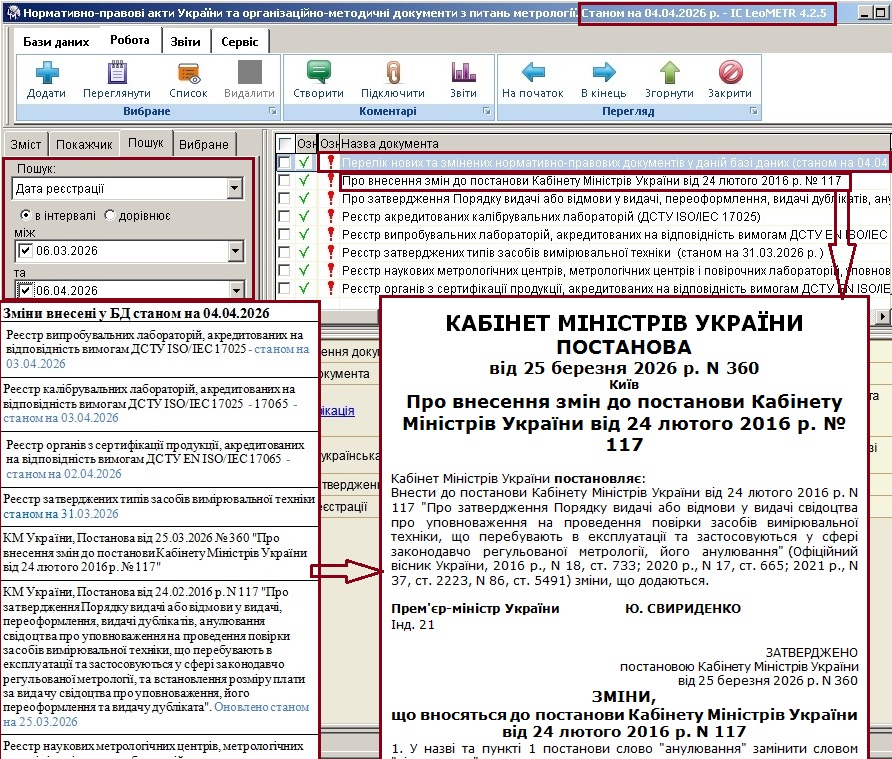Image resolution: width=892 pixels, height=759 pixels.
Task: Open the 06.04.2026 date picker dropdown
Action: [x=235, y=291]
